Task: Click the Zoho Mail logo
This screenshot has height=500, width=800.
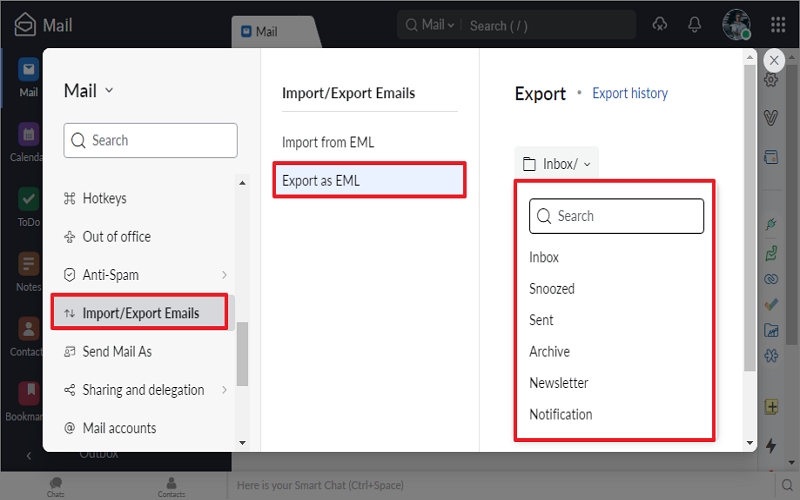Action: click(25, 24)
